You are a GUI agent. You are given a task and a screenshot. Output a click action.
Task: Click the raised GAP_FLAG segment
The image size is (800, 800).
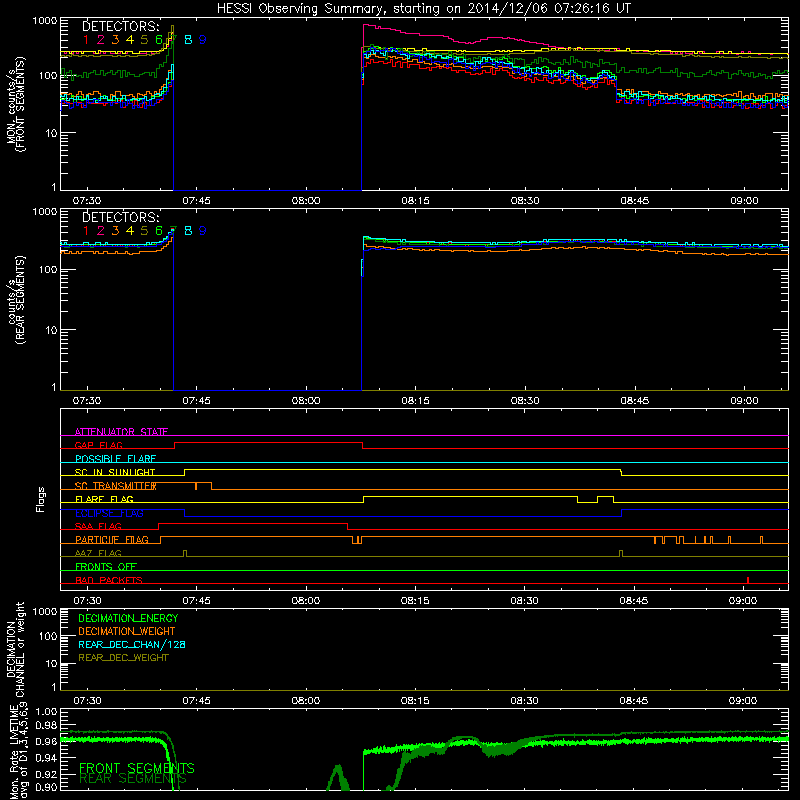tap(268, 443)
